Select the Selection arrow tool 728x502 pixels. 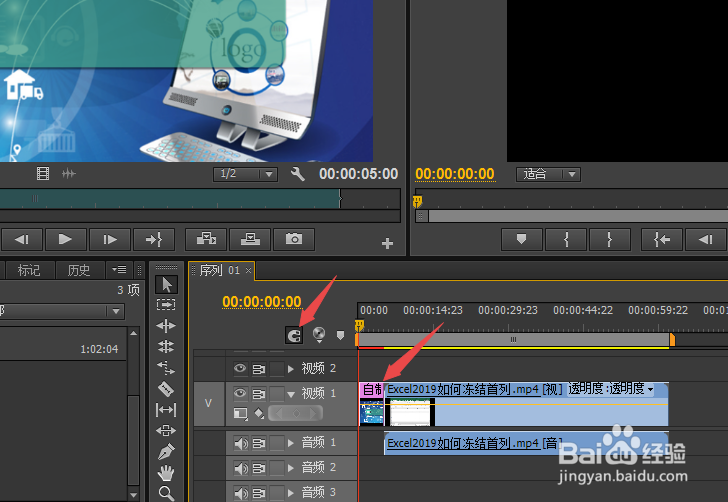[166, 284]
